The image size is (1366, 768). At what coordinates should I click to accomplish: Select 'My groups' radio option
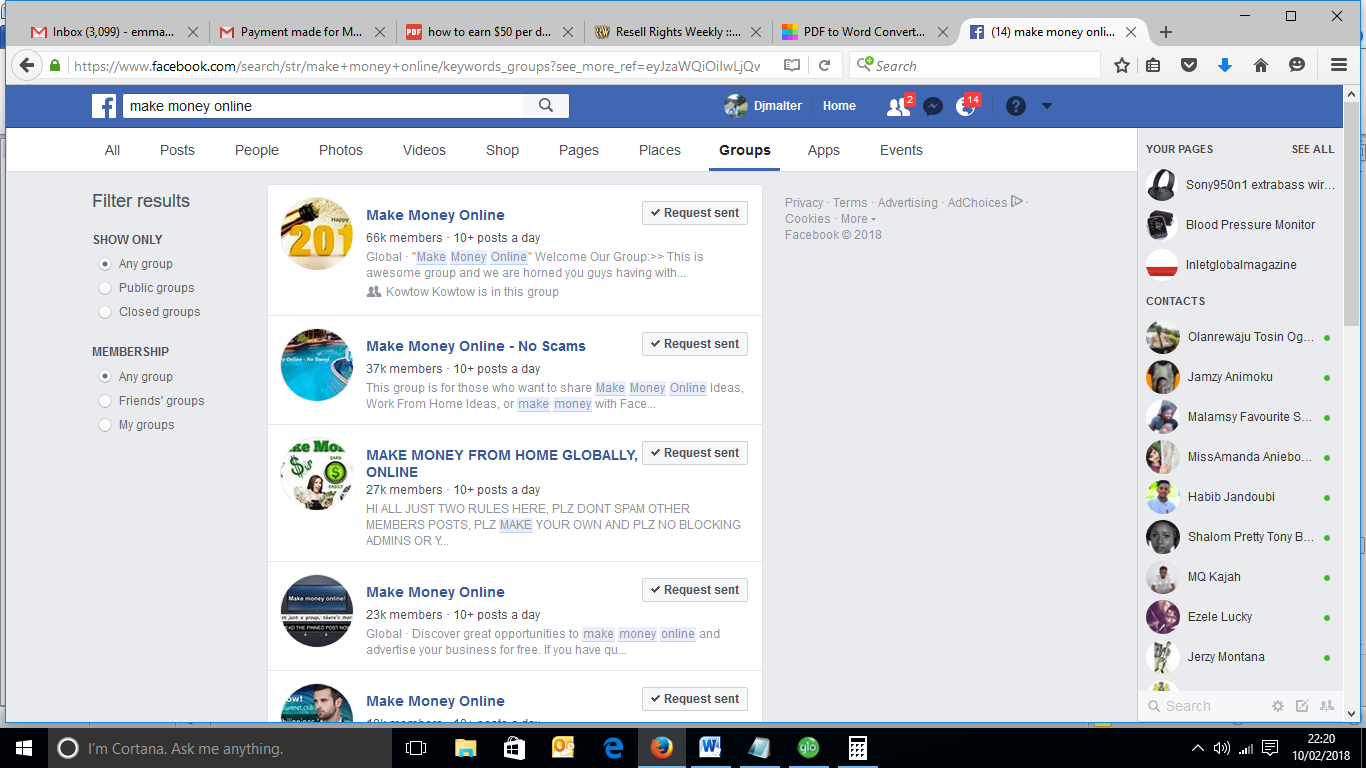105,425
